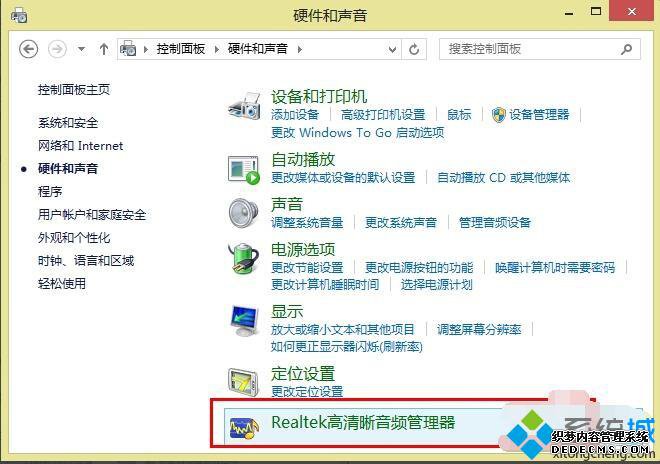Expand the address bar history dropdown

(392, 49)
